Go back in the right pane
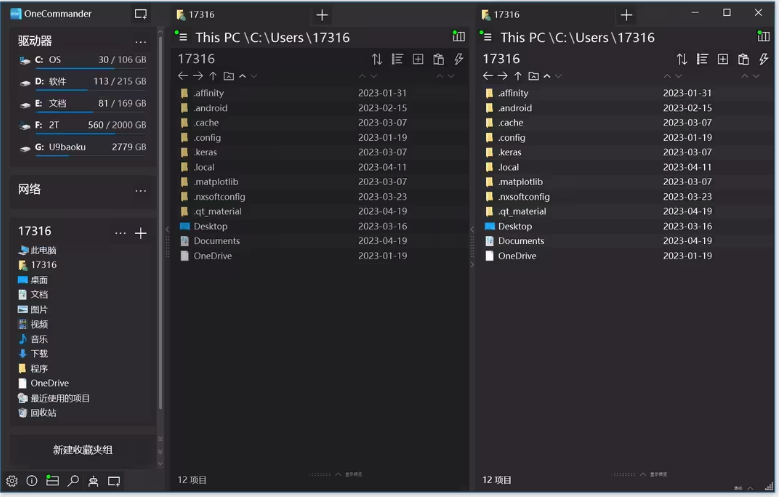 click(x=488, y=76)
